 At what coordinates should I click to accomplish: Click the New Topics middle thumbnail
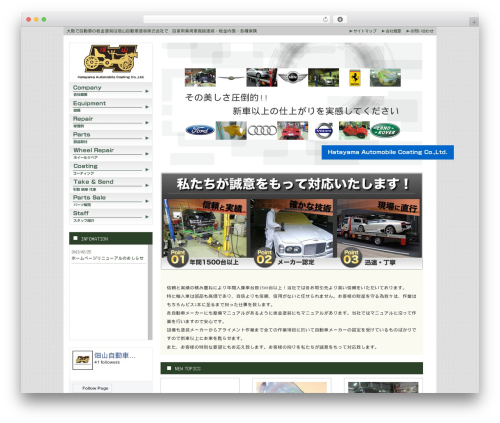tap(291, 387)
